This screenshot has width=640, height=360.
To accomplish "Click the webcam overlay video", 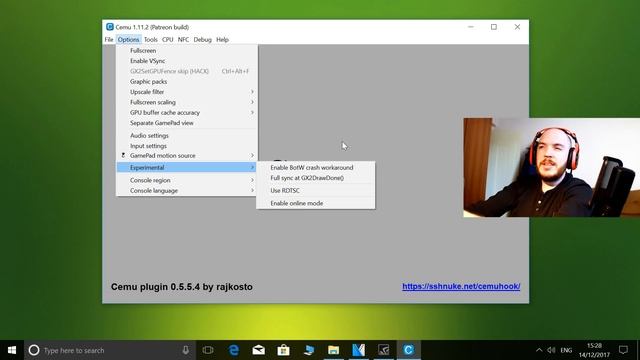I will (x=551, y=167).
